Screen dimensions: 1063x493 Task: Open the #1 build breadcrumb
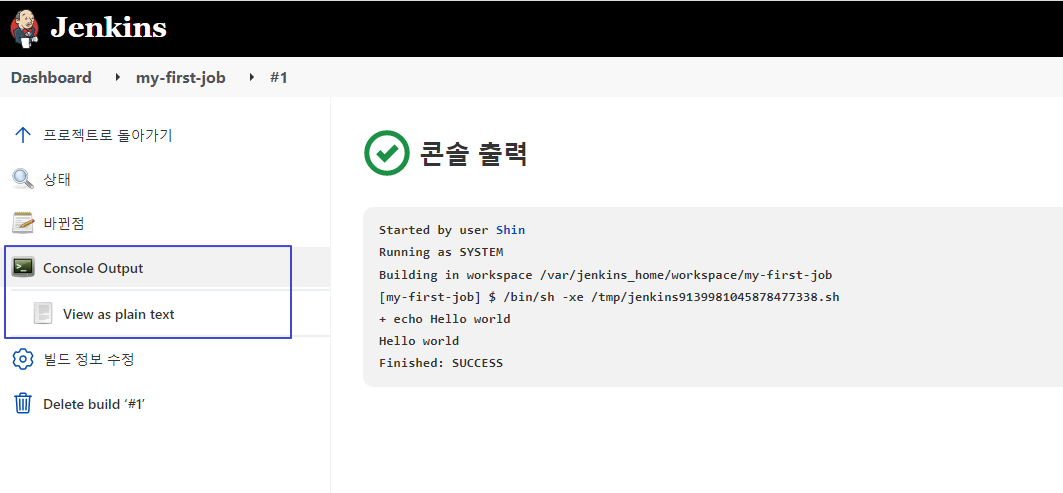279,77
